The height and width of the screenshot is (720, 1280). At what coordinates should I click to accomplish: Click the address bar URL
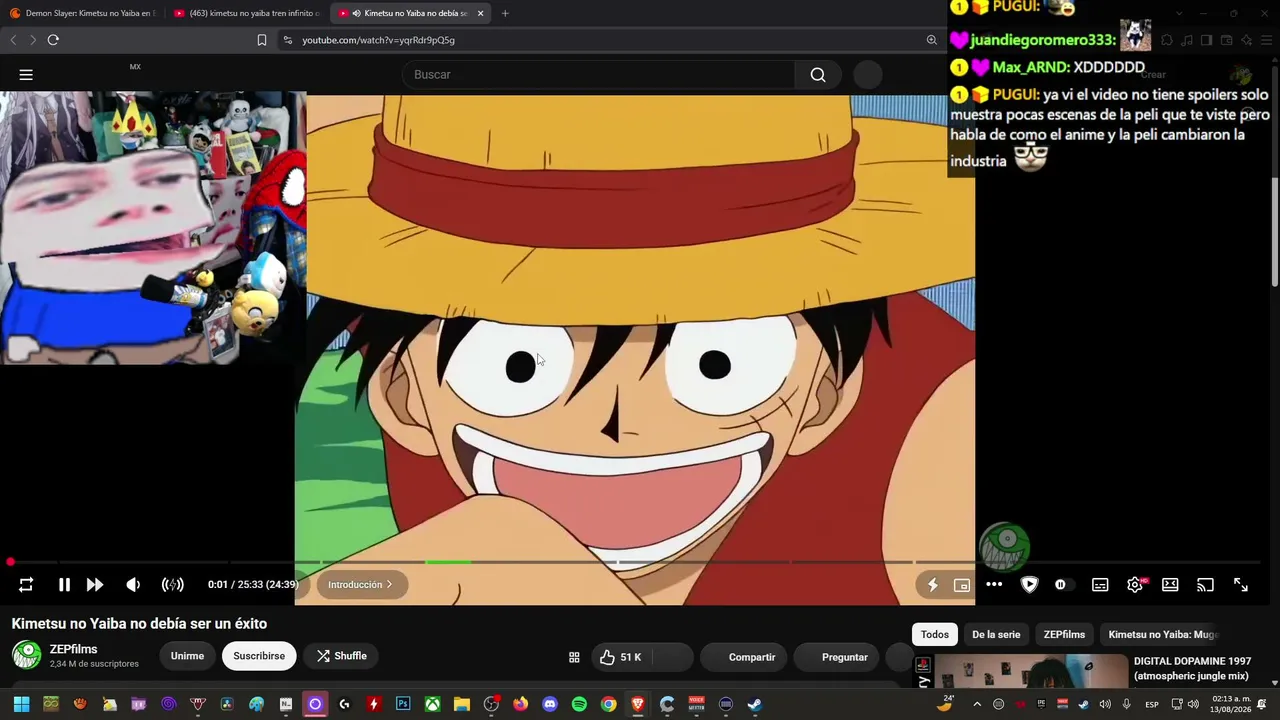378,40
